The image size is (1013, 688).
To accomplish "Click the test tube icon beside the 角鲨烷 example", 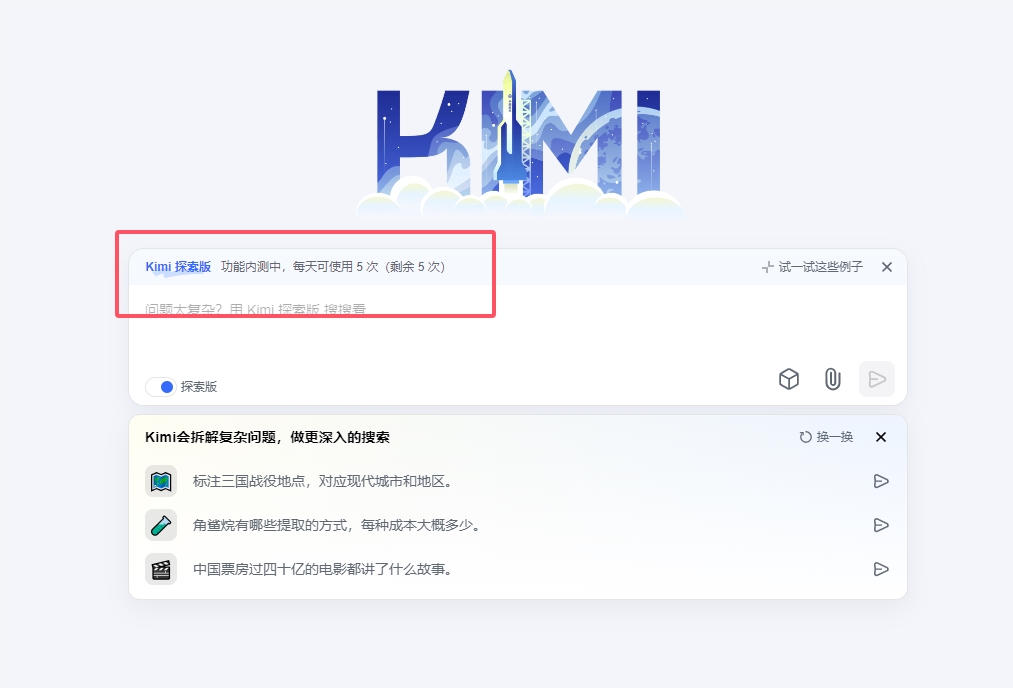I will (161, 525).
